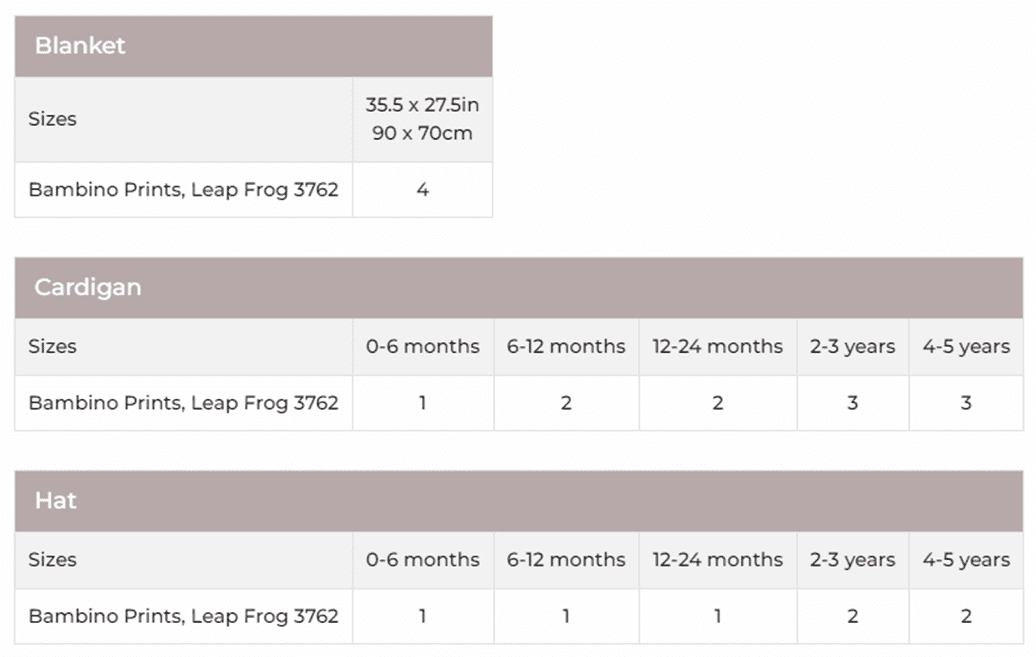Click the Bambino Prints label in Hat table
Screen dimensions: 1036x657
click(x=183, y=616)
